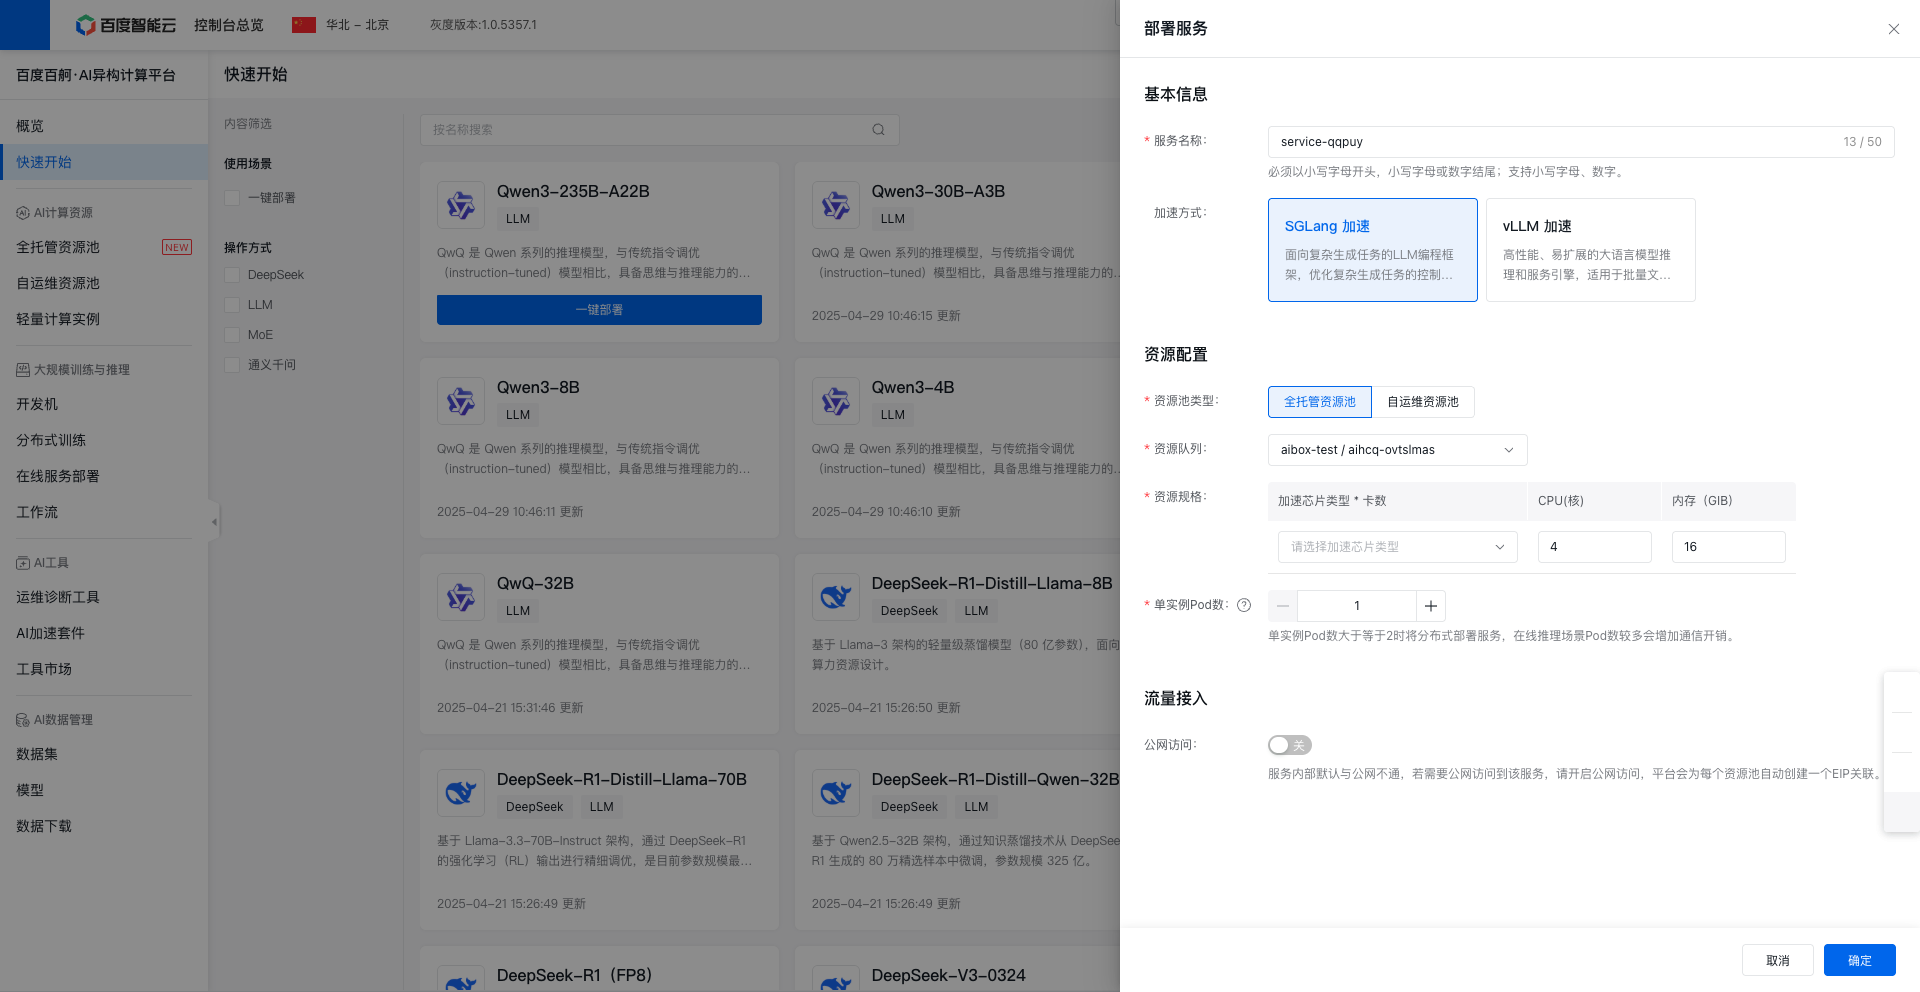Click the search magnifier icon
This screenshot has height=992, width=1920.
click(x=878, y=129)
